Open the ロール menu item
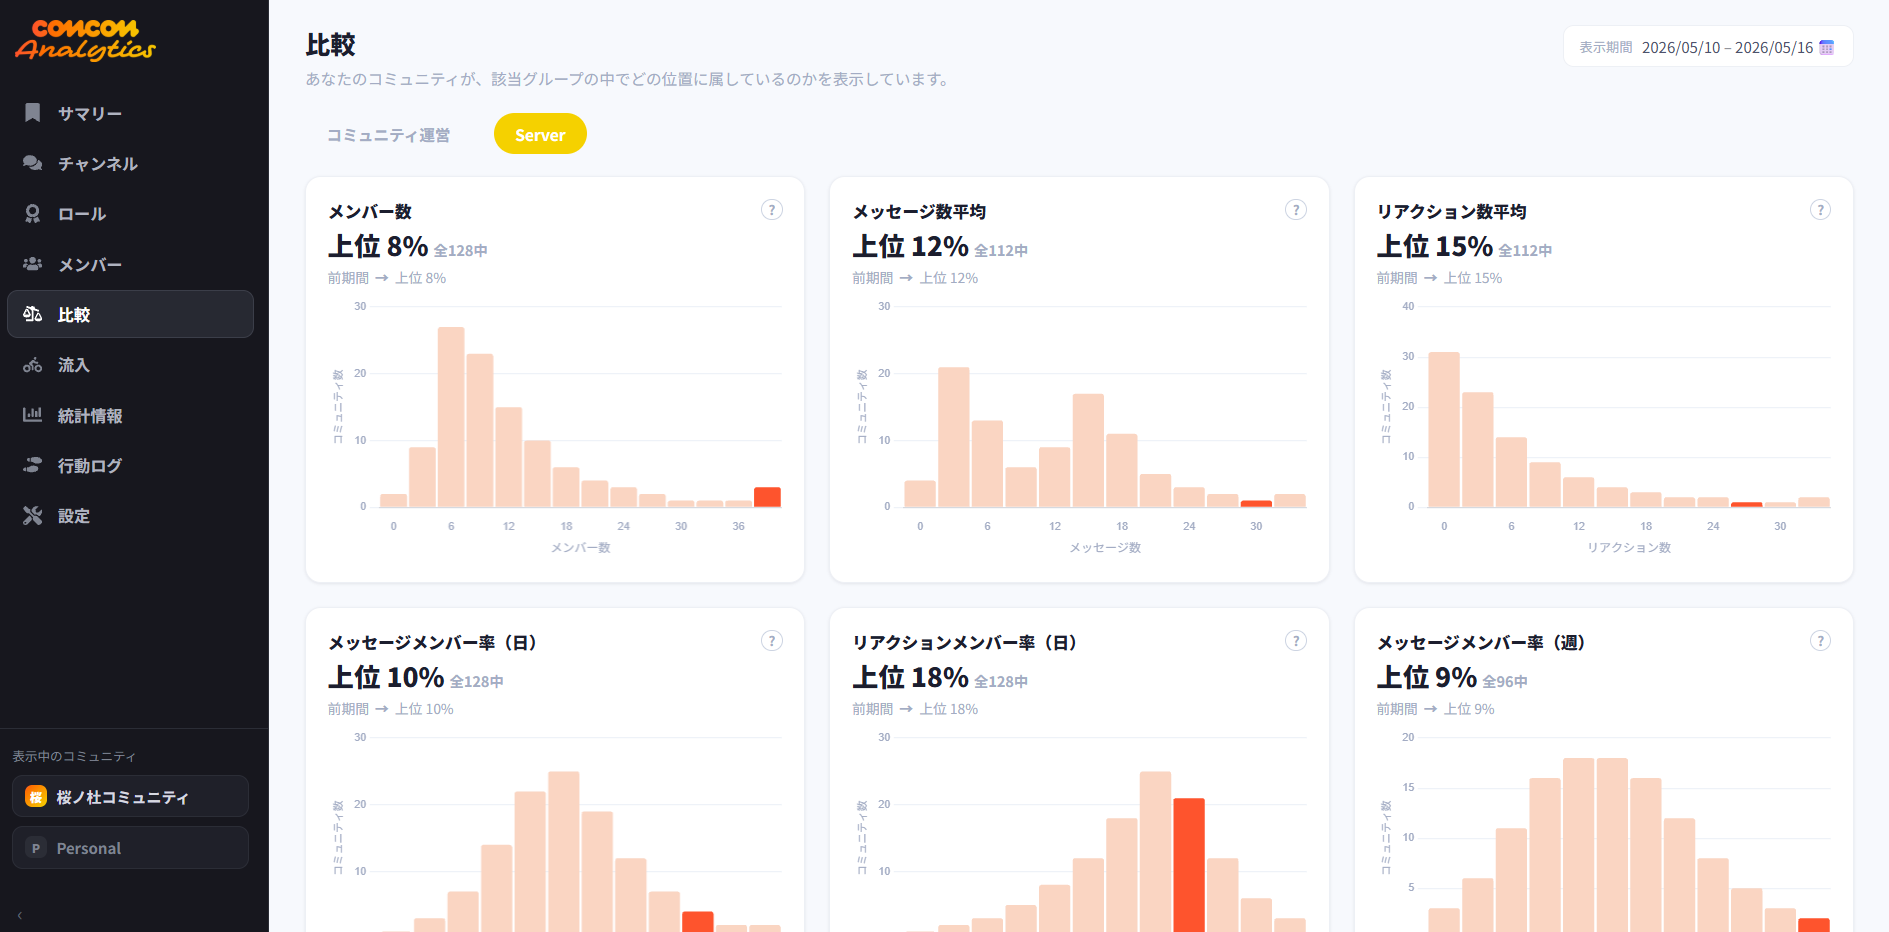This screenshot has height=932, width=1889. click(x=130, y=214)
